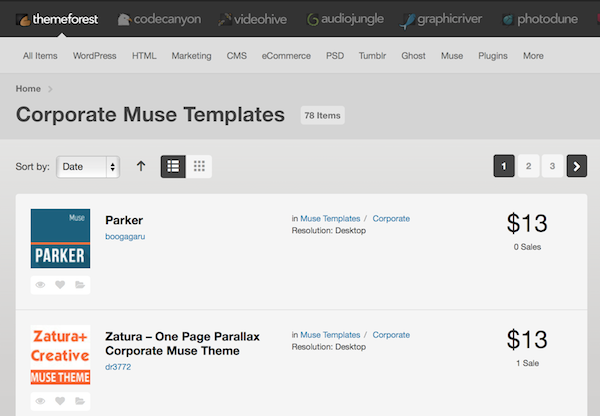Image resolution: width=600 pixels, height=416 pixels.
Task: Reverse sort order with arrow icon
Action: pos(140,166)
